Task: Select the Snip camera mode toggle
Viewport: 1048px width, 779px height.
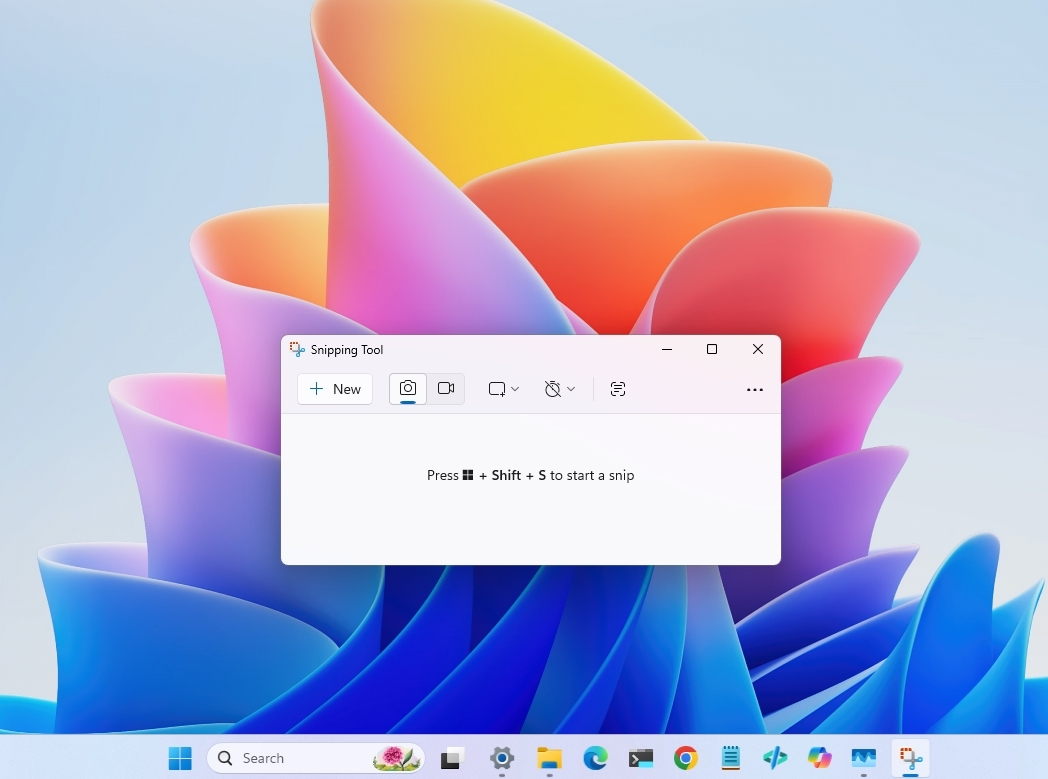Action: (408, 389)
